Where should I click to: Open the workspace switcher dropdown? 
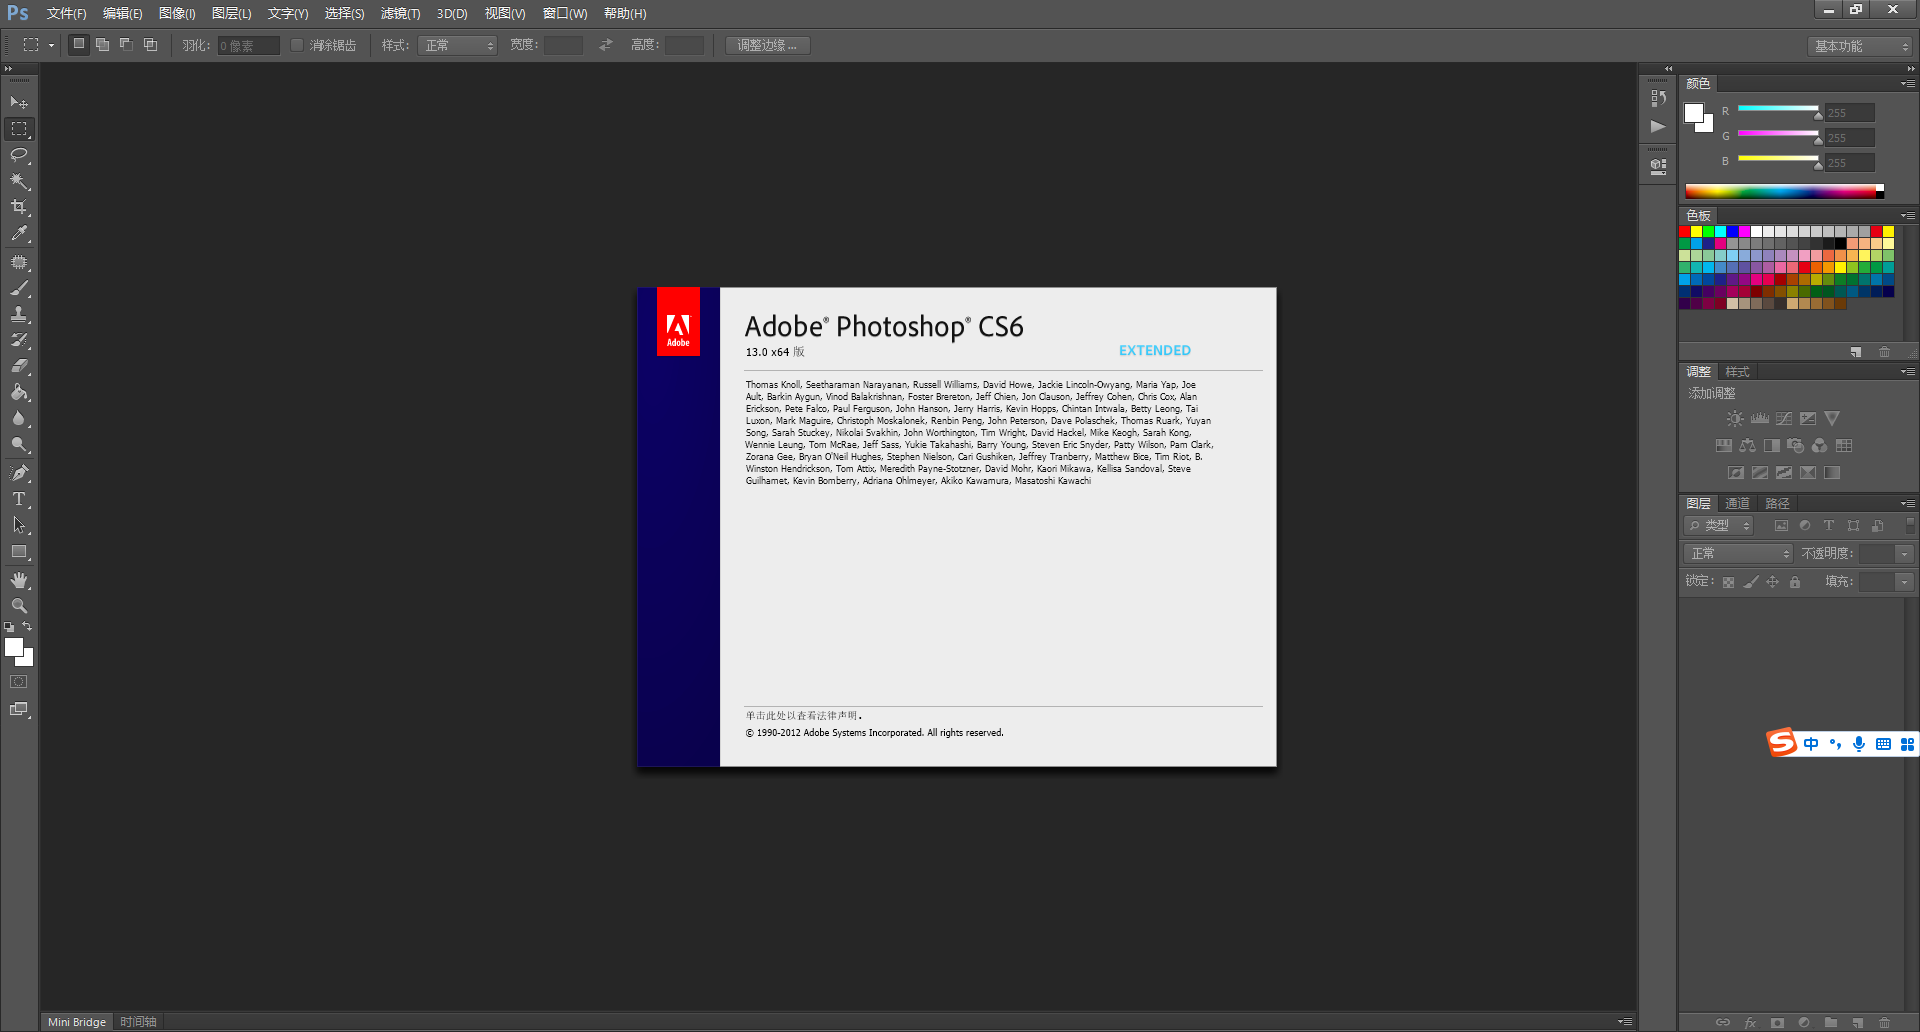tap(1860, 46)
